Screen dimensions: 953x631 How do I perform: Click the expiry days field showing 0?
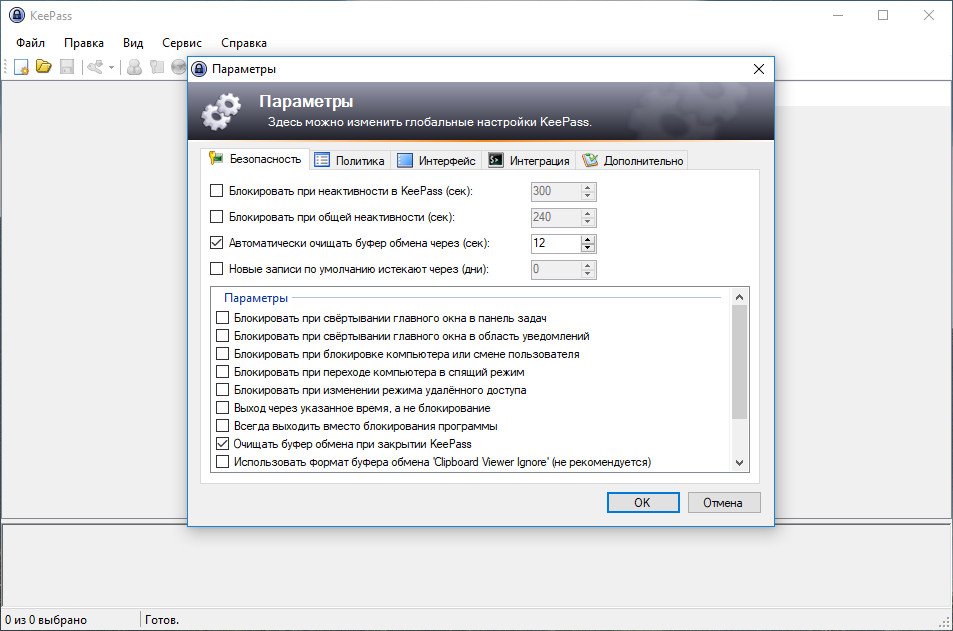tap(556, 270)
